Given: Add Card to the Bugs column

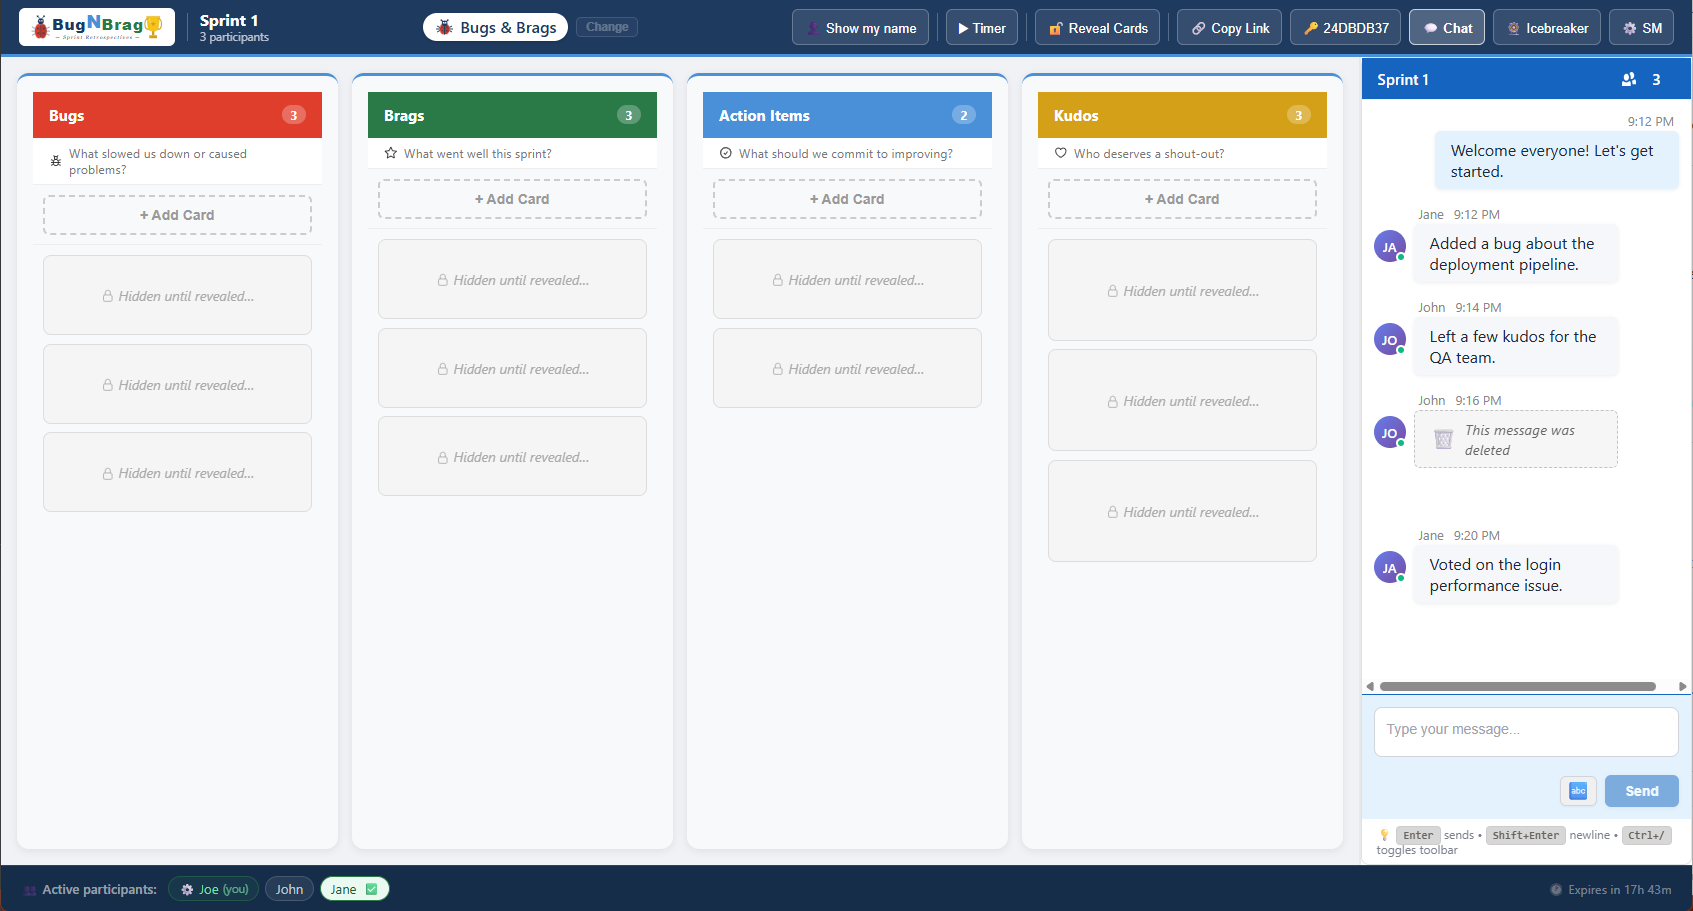Looking at the screenshot, I should pyautogui.click(x=177, y=215).
